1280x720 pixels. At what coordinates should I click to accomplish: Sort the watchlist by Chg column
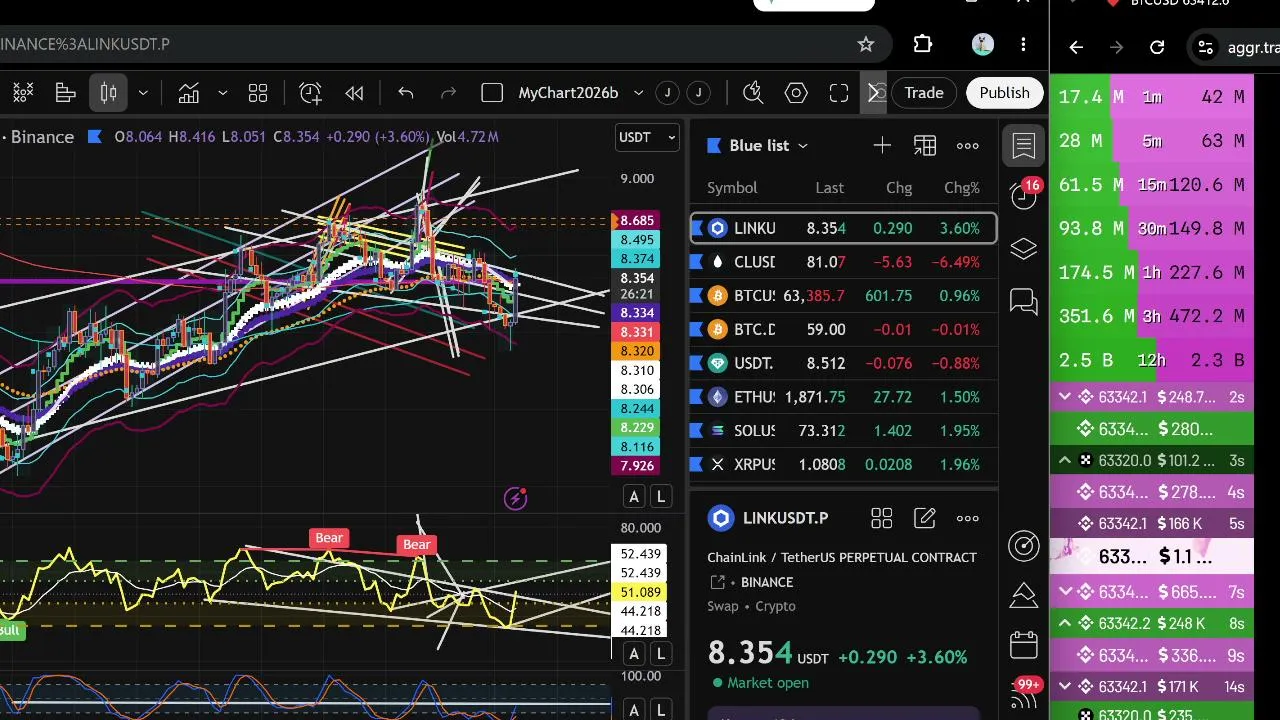[x=899, y=188]
